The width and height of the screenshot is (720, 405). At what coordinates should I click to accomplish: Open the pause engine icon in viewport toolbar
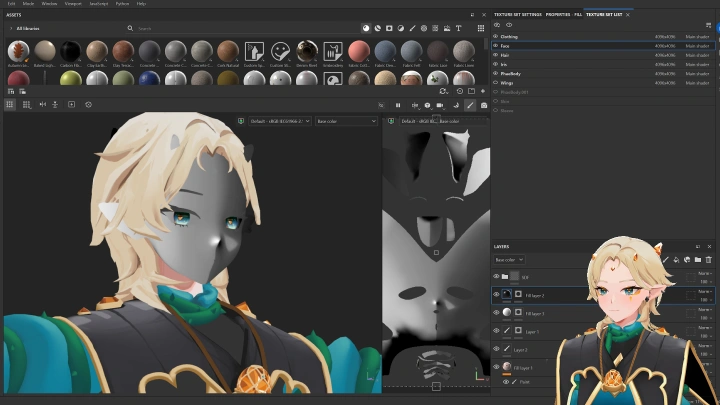pyautogui.click(x=398, y=105)
